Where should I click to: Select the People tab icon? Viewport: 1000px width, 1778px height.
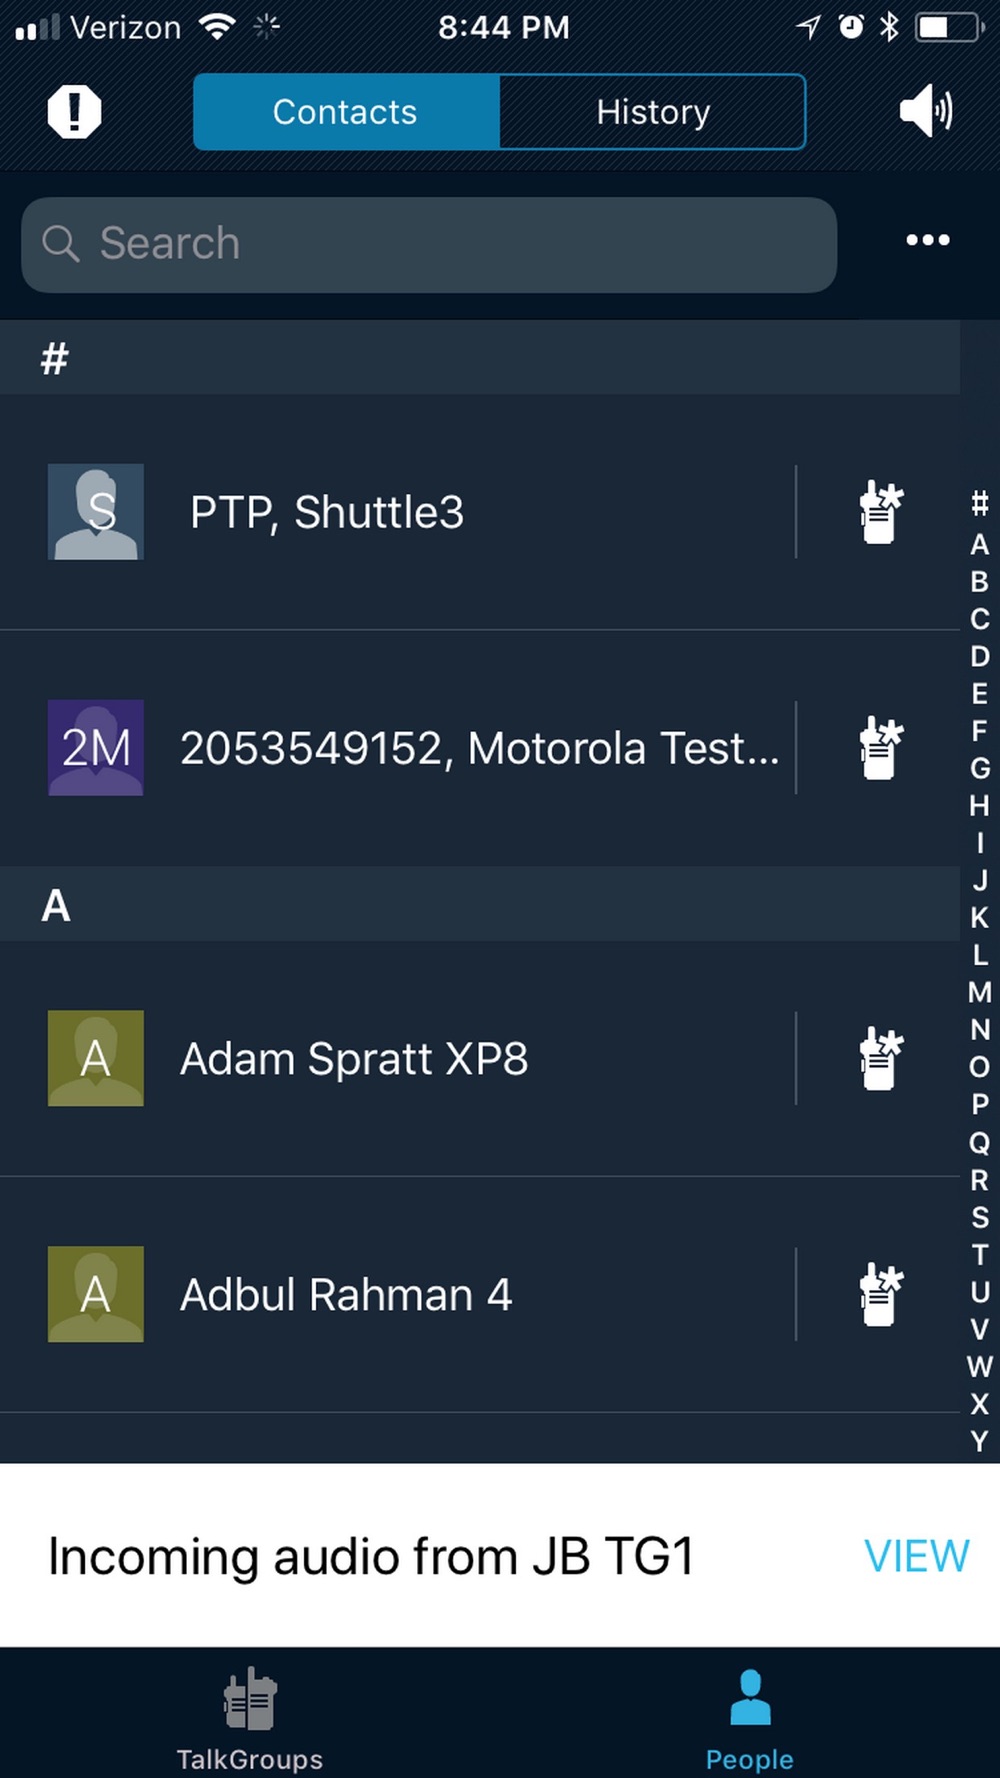click(x=750, y=1698)
